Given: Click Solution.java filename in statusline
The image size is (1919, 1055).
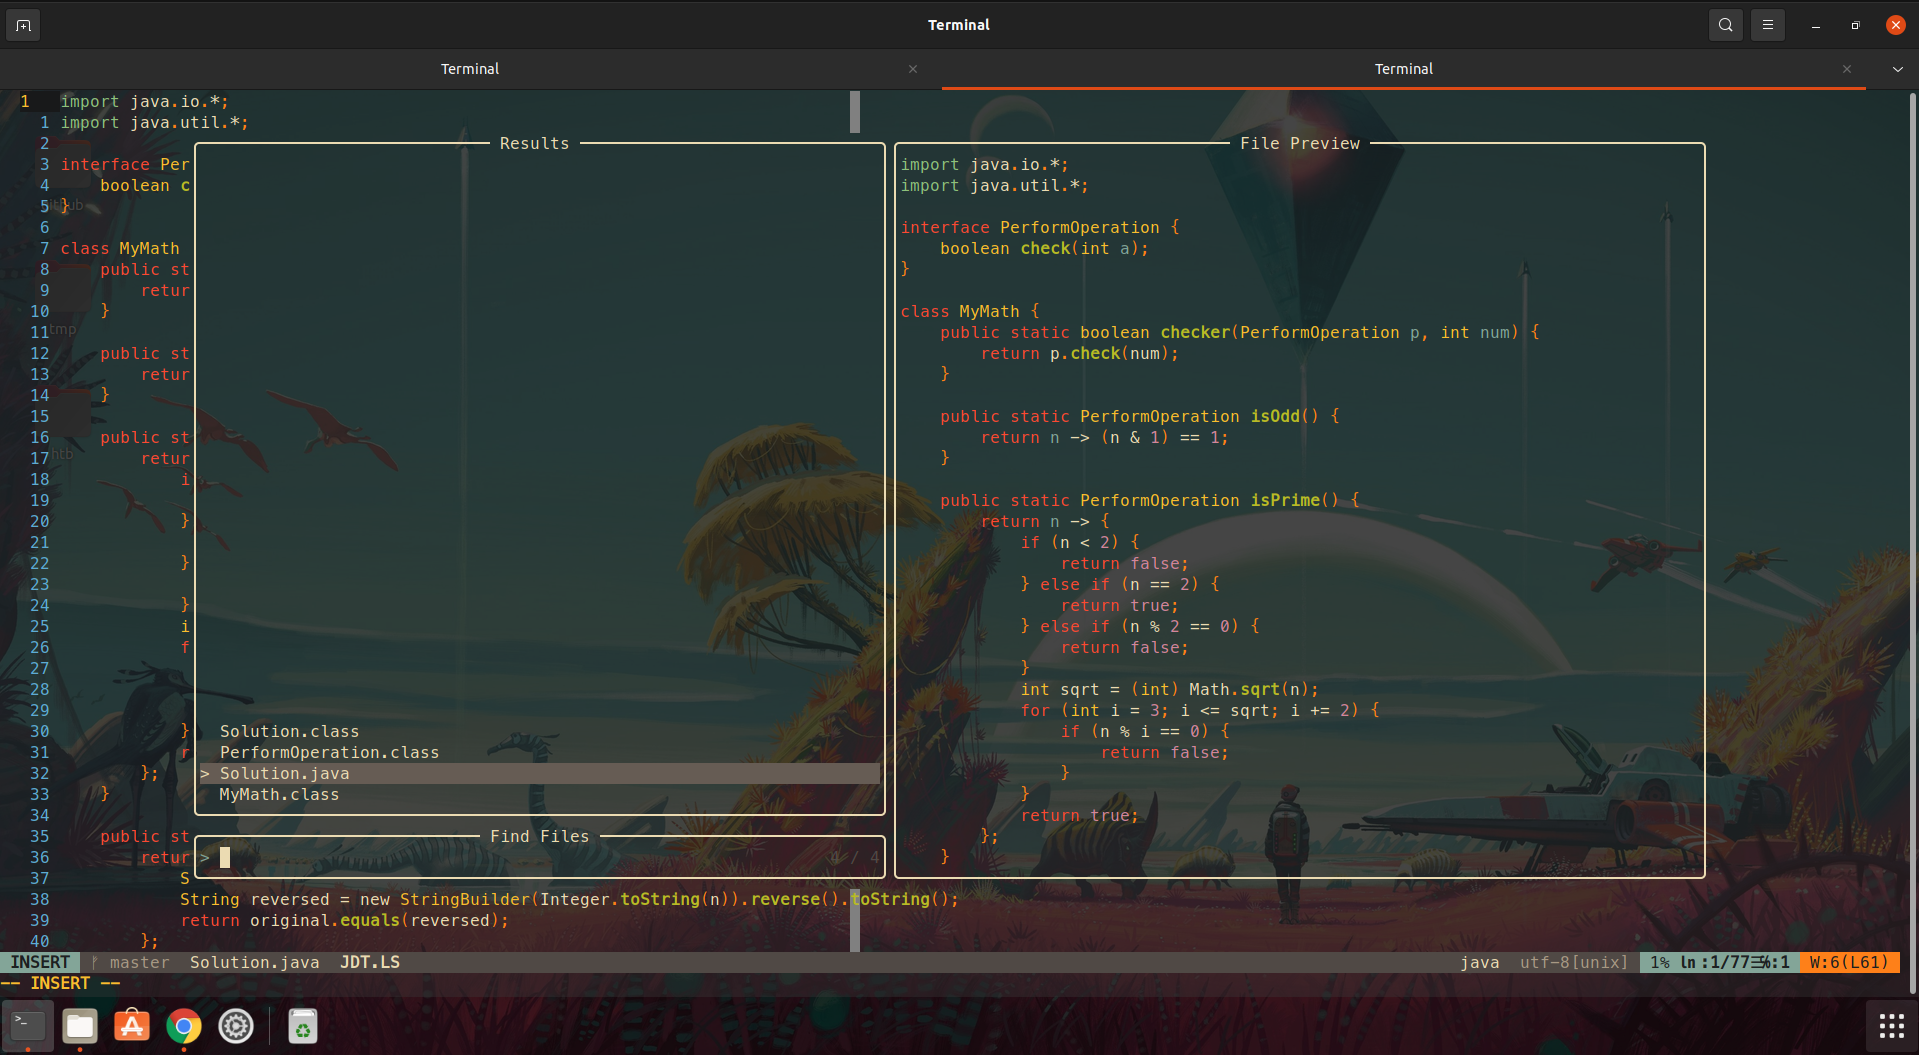Looking at the screenshot, I should coord(255,962).
